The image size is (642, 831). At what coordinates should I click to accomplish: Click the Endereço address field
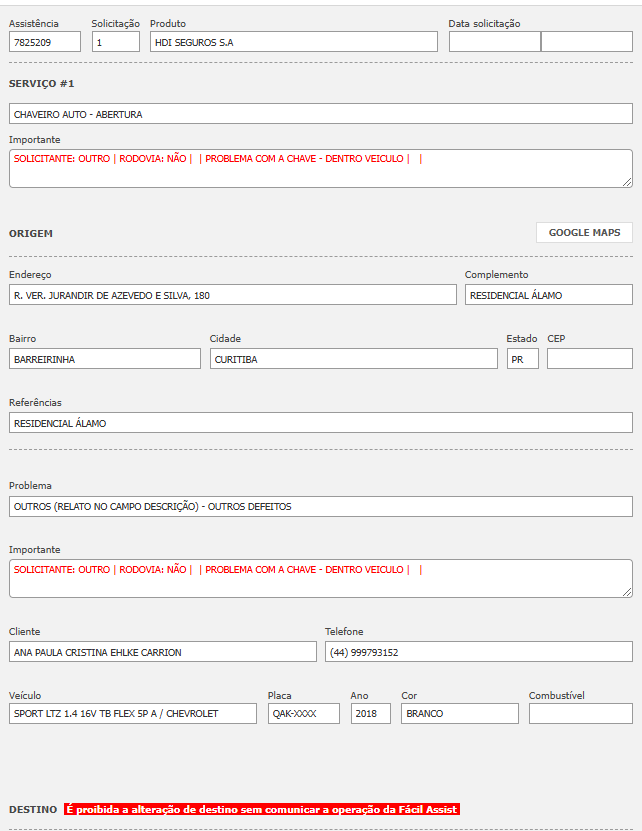pyautogui.click(x=233, y=295)
